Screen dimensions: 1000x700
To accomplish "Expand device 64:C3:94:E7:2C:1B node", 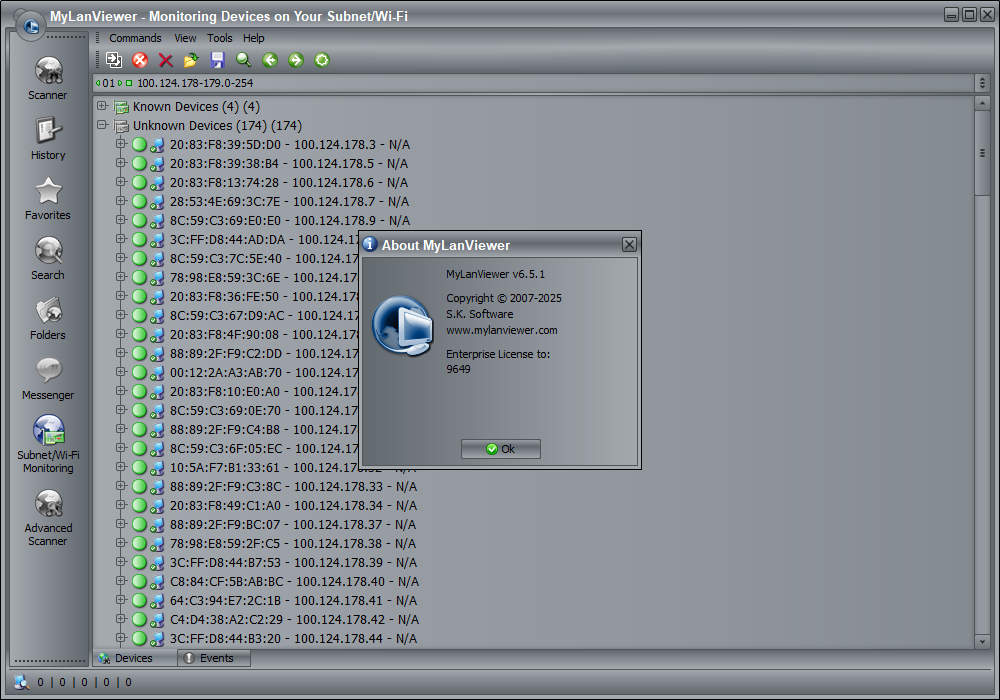I will pos(121,600).
